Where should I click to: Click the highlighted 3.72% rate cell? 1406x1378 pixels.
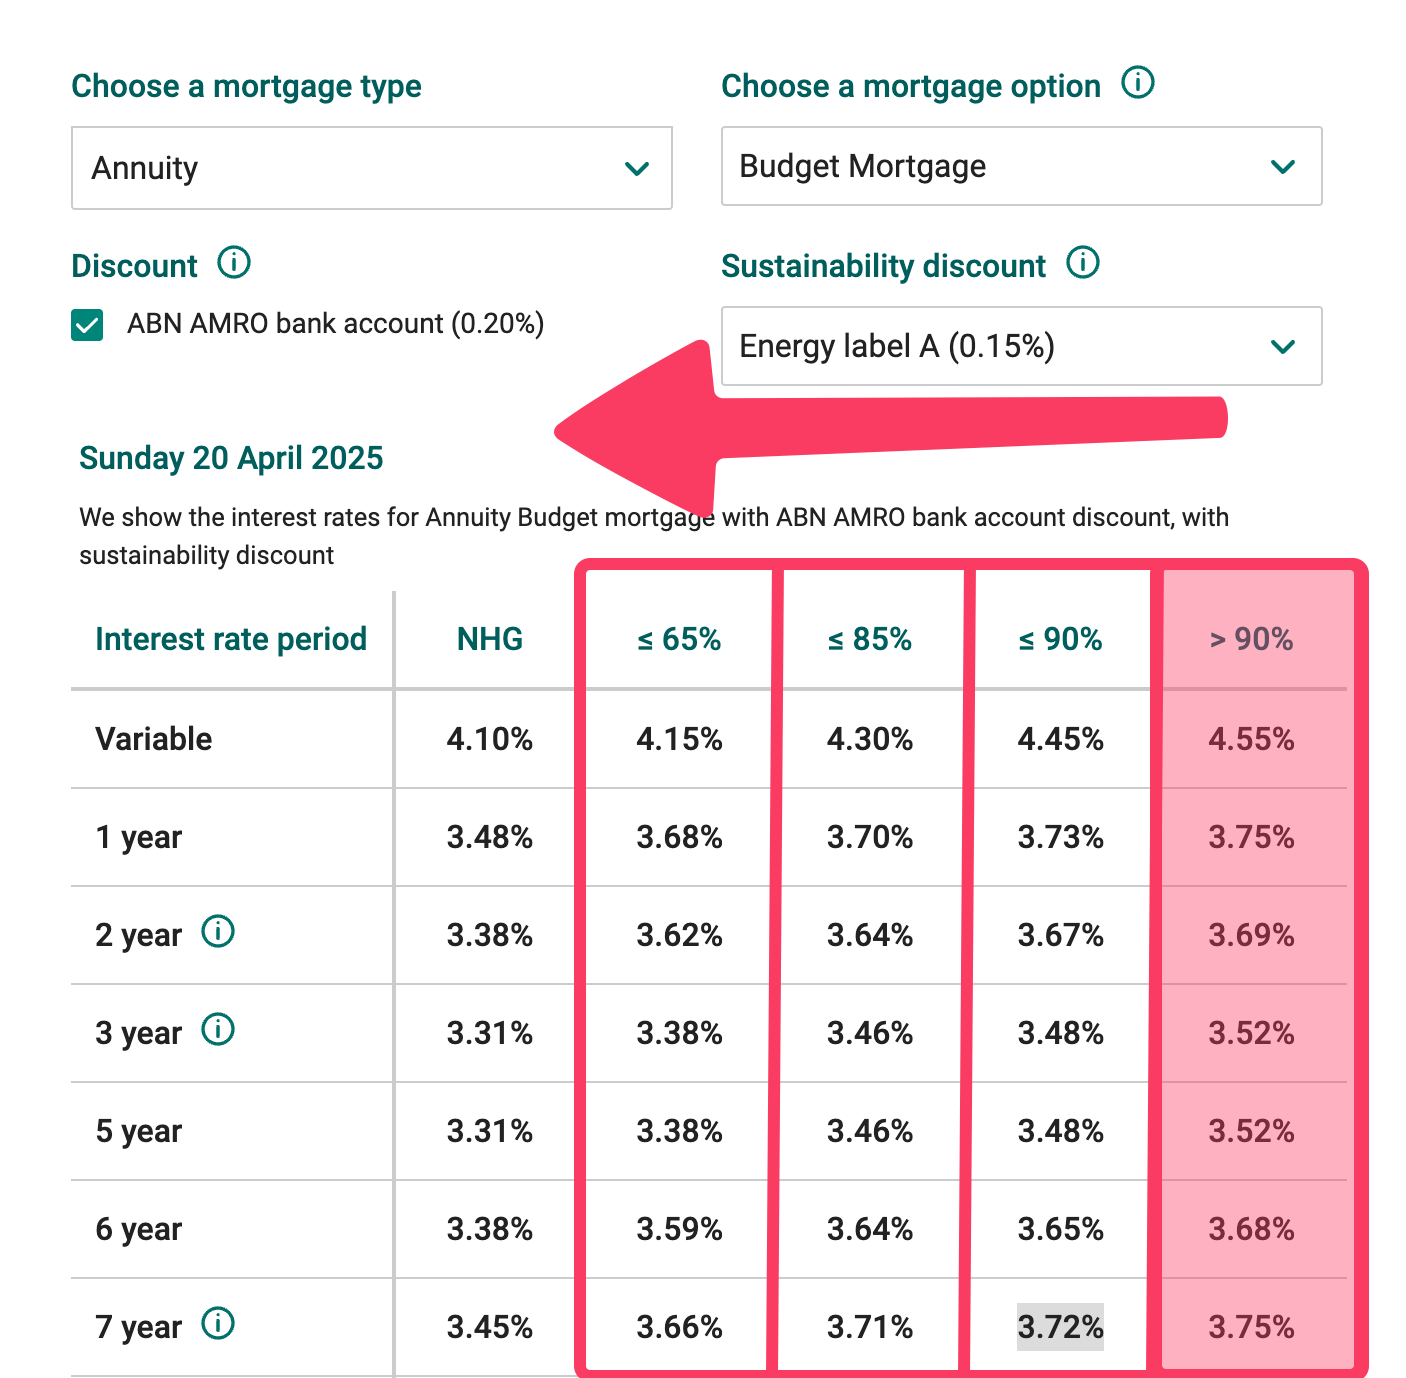1060,1327
